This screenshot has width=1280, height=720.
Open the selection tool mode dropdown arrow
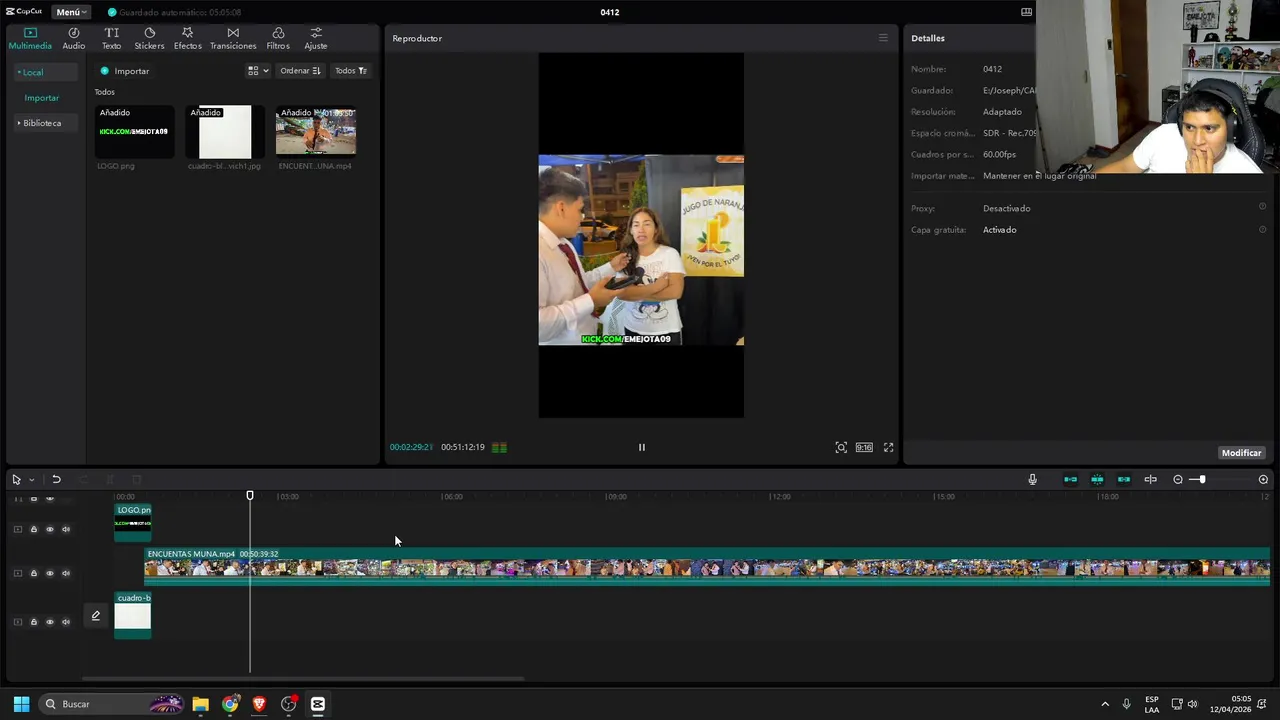pos(31,480)
